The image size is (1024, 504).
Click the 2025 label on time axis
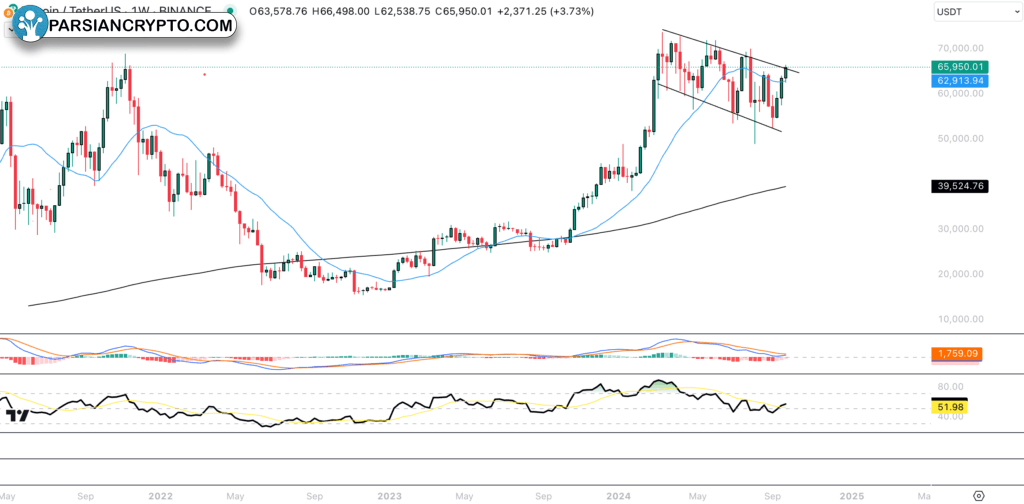[x=852, y=494]
